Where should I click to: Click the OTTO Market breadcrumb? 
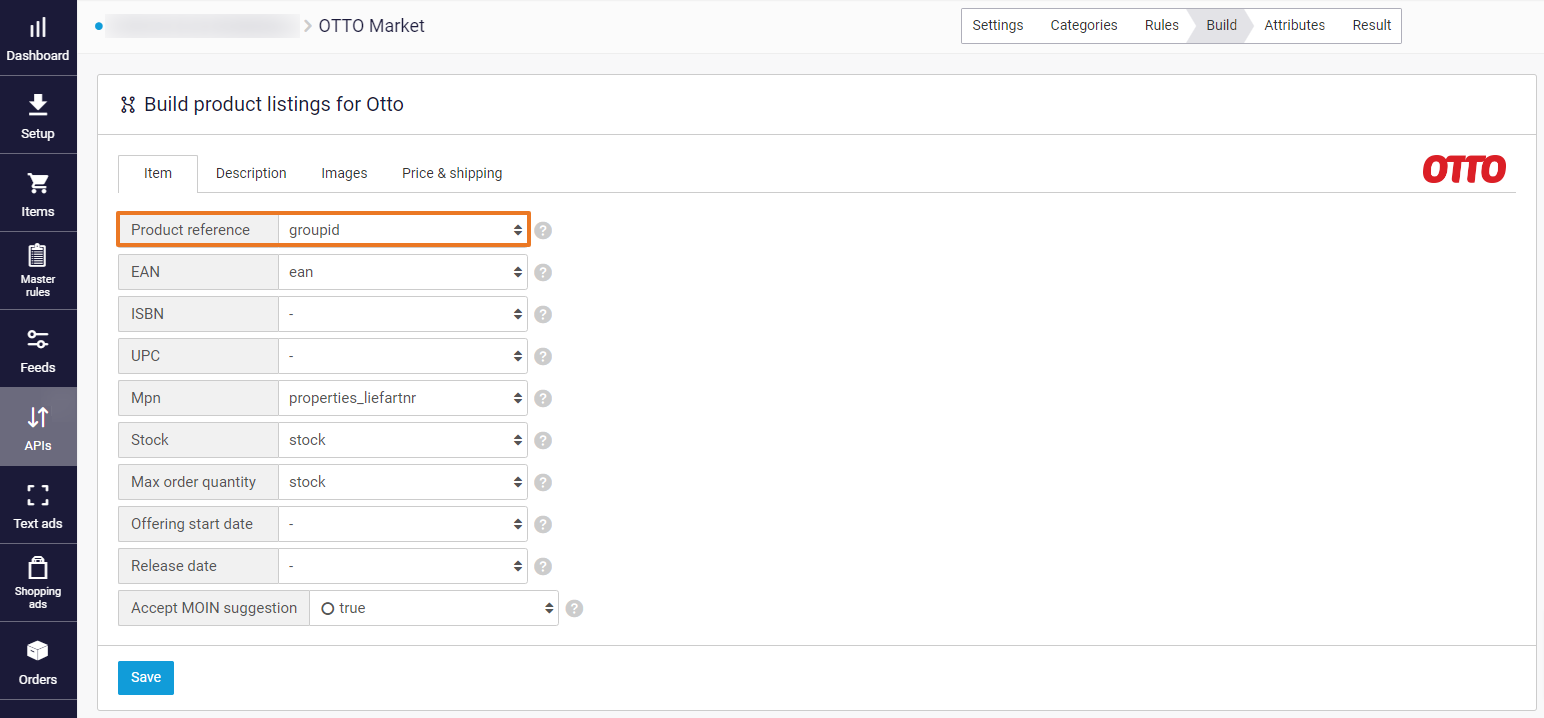pos(372,26)
